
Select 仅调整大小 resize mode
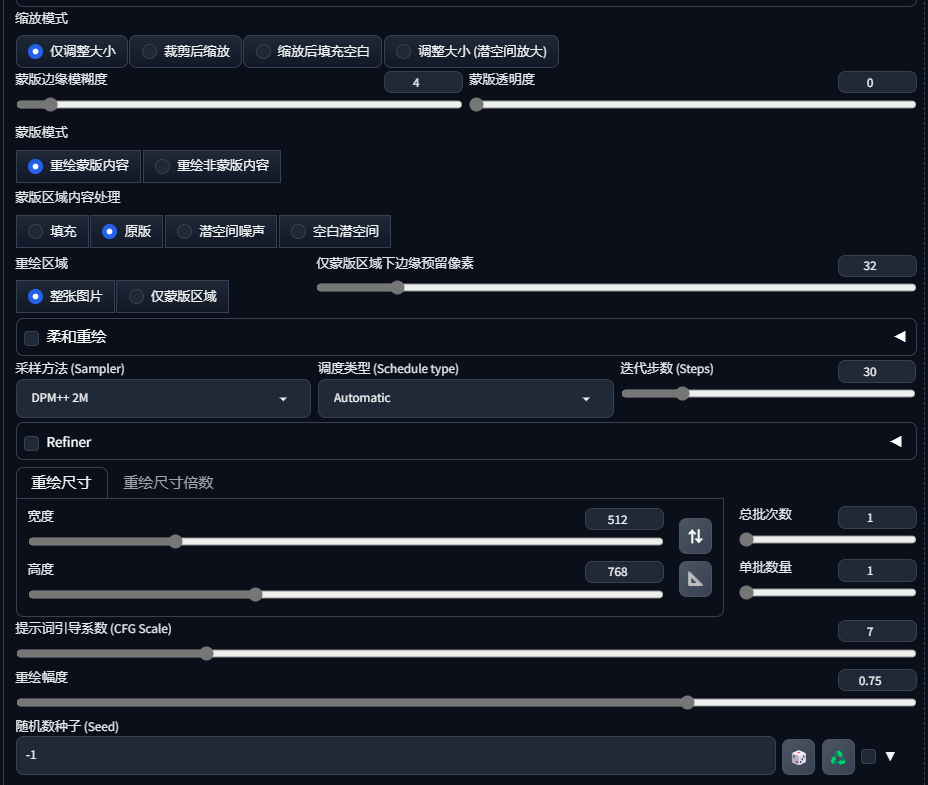click(x=72, y=52)
